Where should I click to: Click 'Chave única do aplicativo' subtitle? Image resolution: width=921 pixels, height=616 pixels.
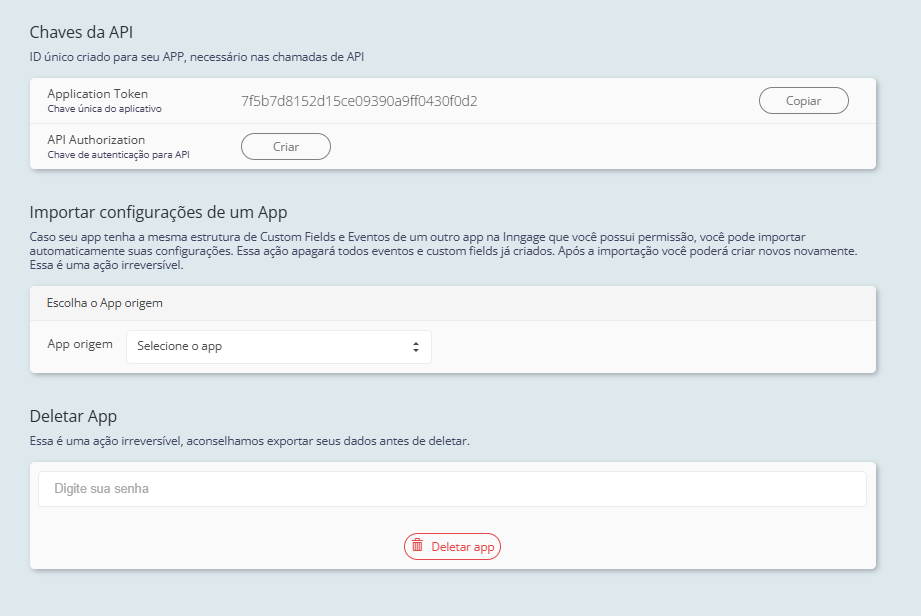104,108
